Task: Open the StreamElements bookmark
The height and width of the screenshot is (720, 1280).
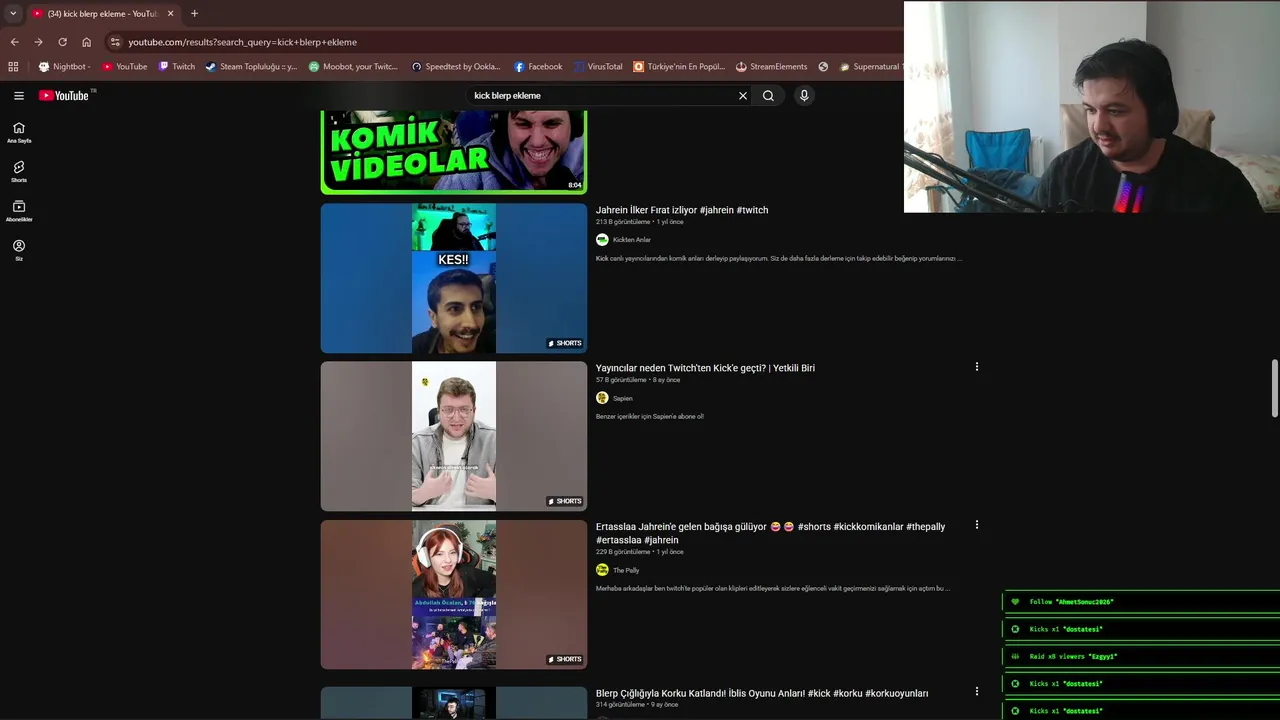Action: pos(771,67)
